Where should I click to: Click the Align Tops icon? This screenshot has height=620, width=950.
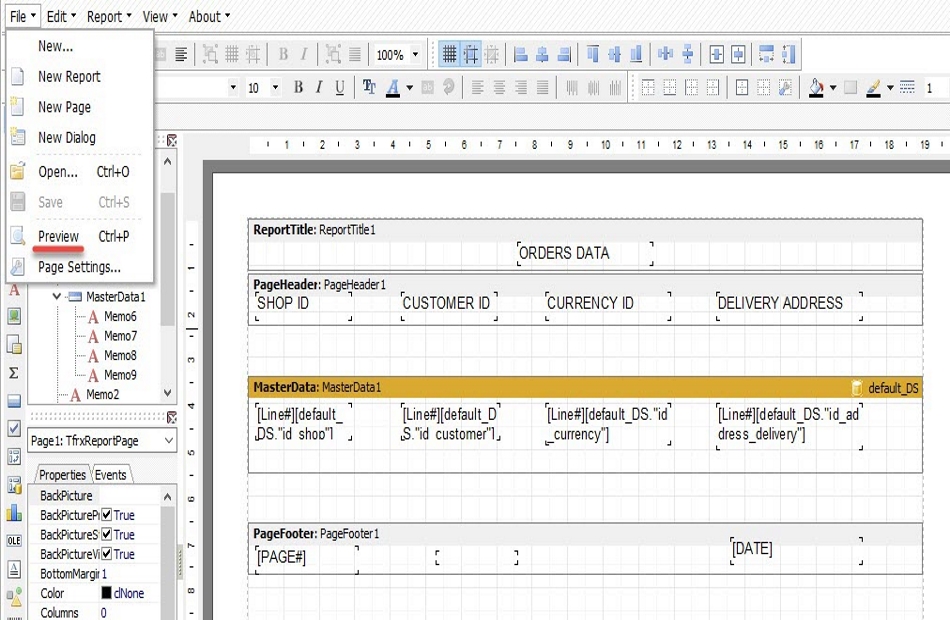tap(593, 55)
